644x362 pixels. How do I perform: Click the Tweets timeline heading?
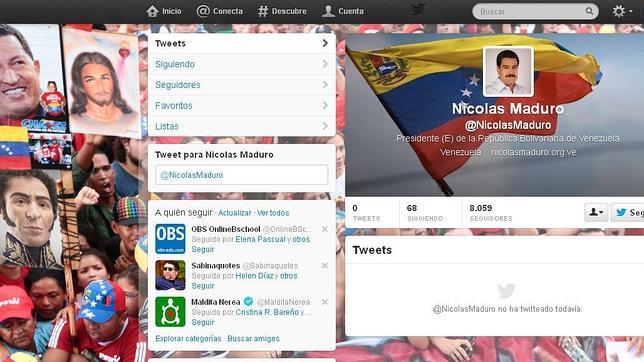(372, 250)
